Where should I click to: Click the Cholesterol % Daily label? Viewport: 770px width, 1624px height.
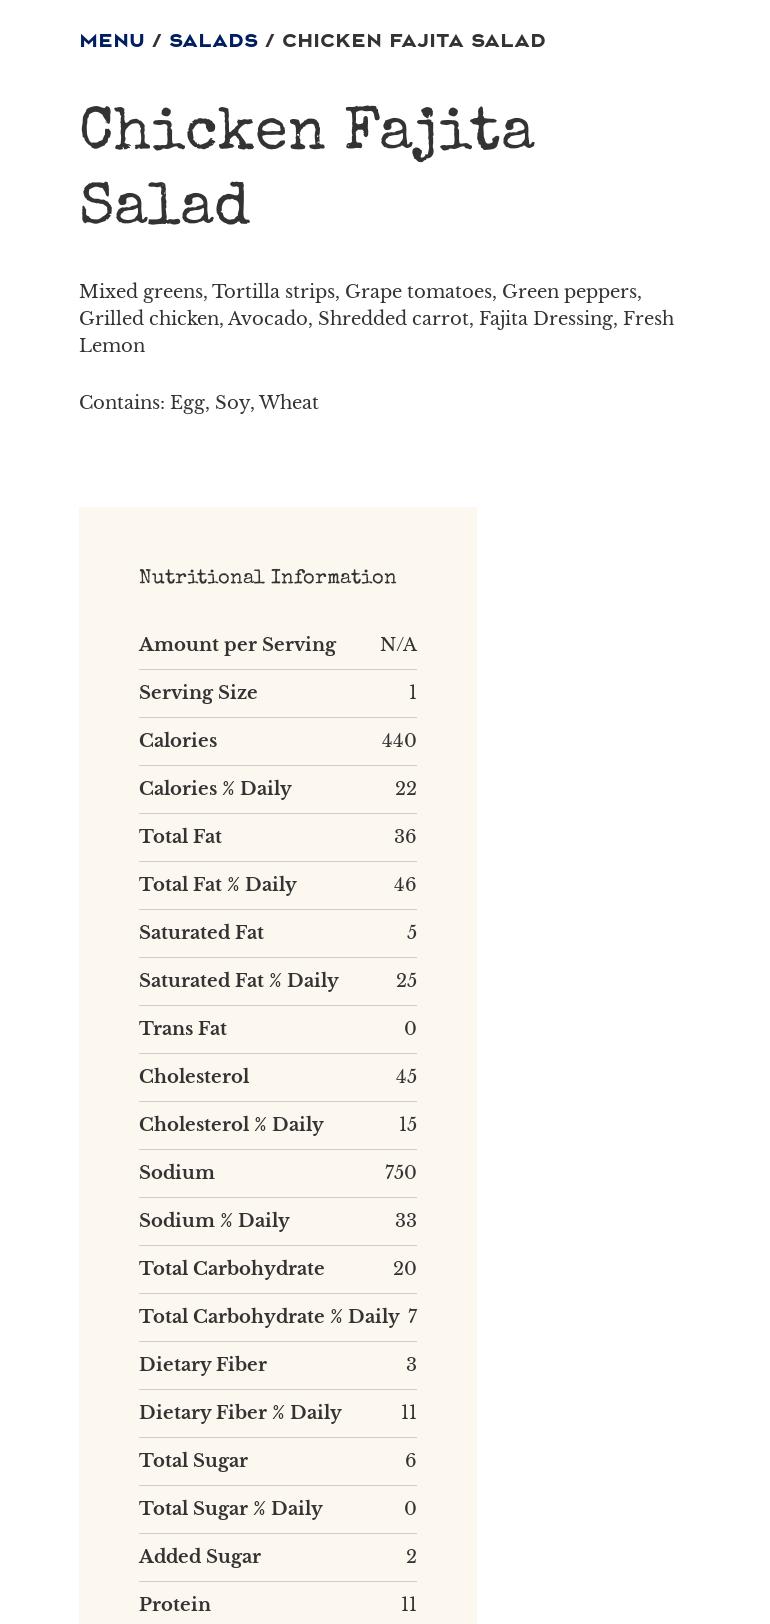point(231,1125)
